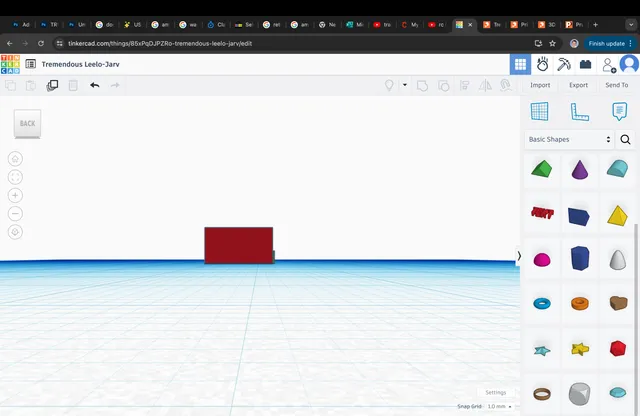Image resolution: width=640 pixels, height=416 pixels.
Task: Collapse the shapes panel chevron
Action: click(x=519, y=256)
